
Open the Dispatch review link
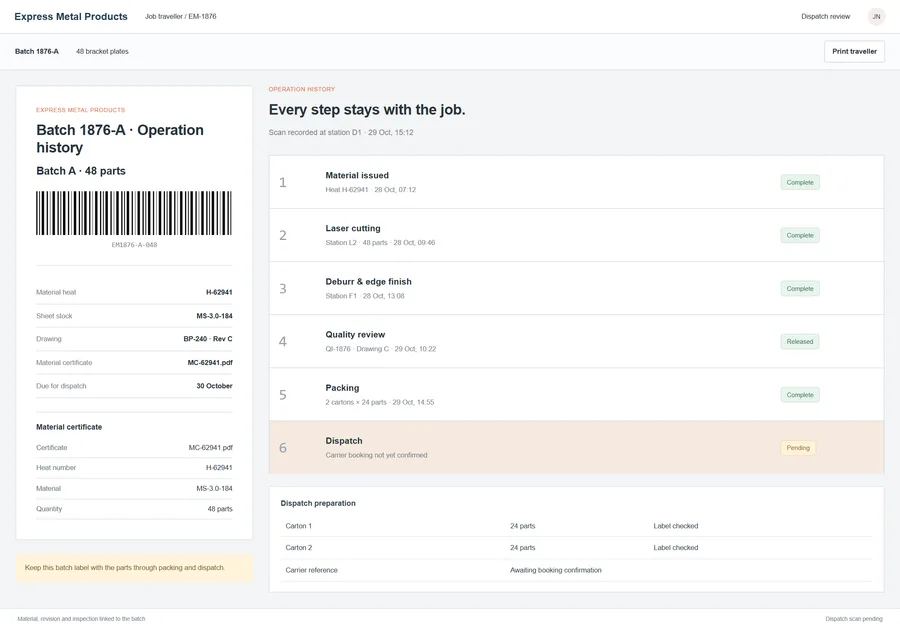click(825, 17)
